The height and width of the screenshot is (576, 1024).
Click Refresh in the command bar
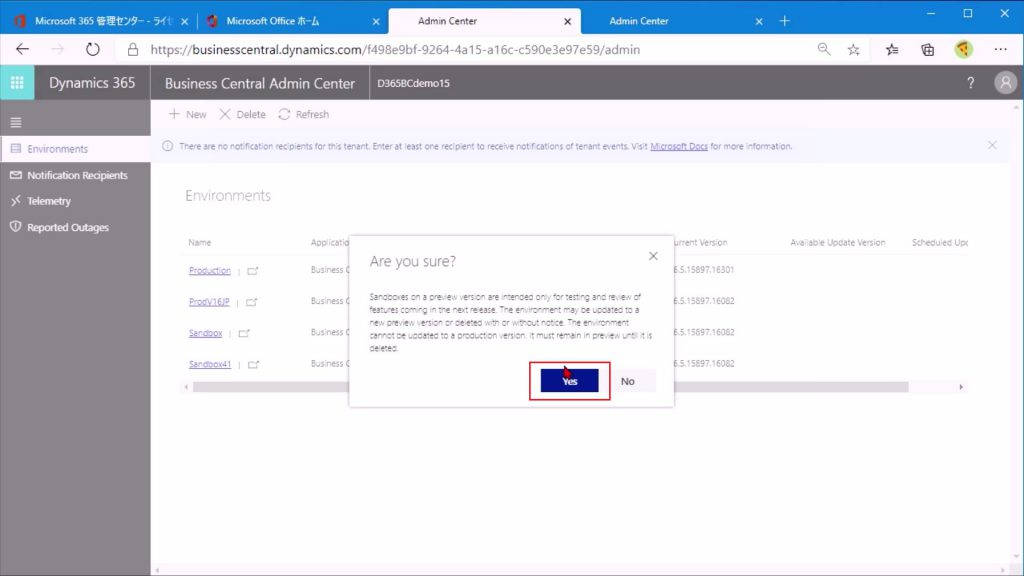coord(304,114)
